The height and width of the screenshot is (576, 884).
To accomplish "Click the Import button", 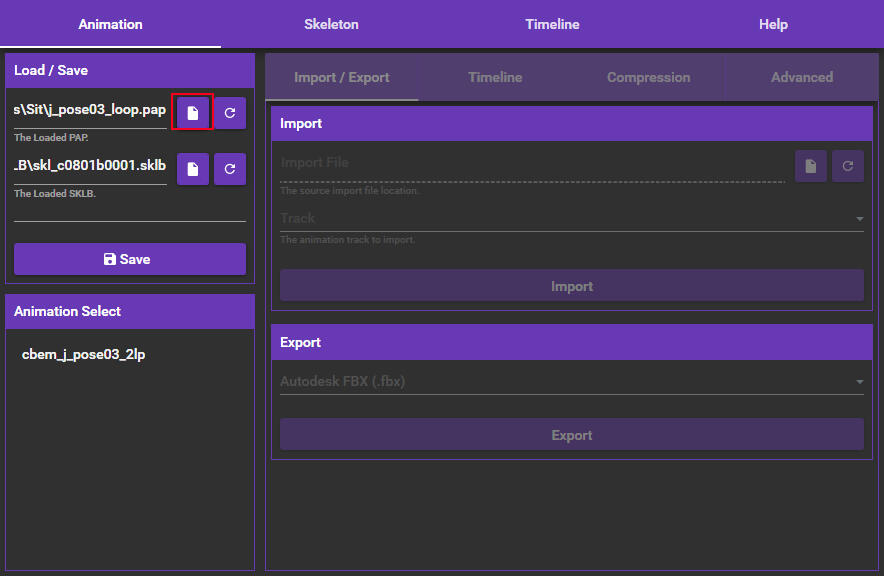I will 571,286.
